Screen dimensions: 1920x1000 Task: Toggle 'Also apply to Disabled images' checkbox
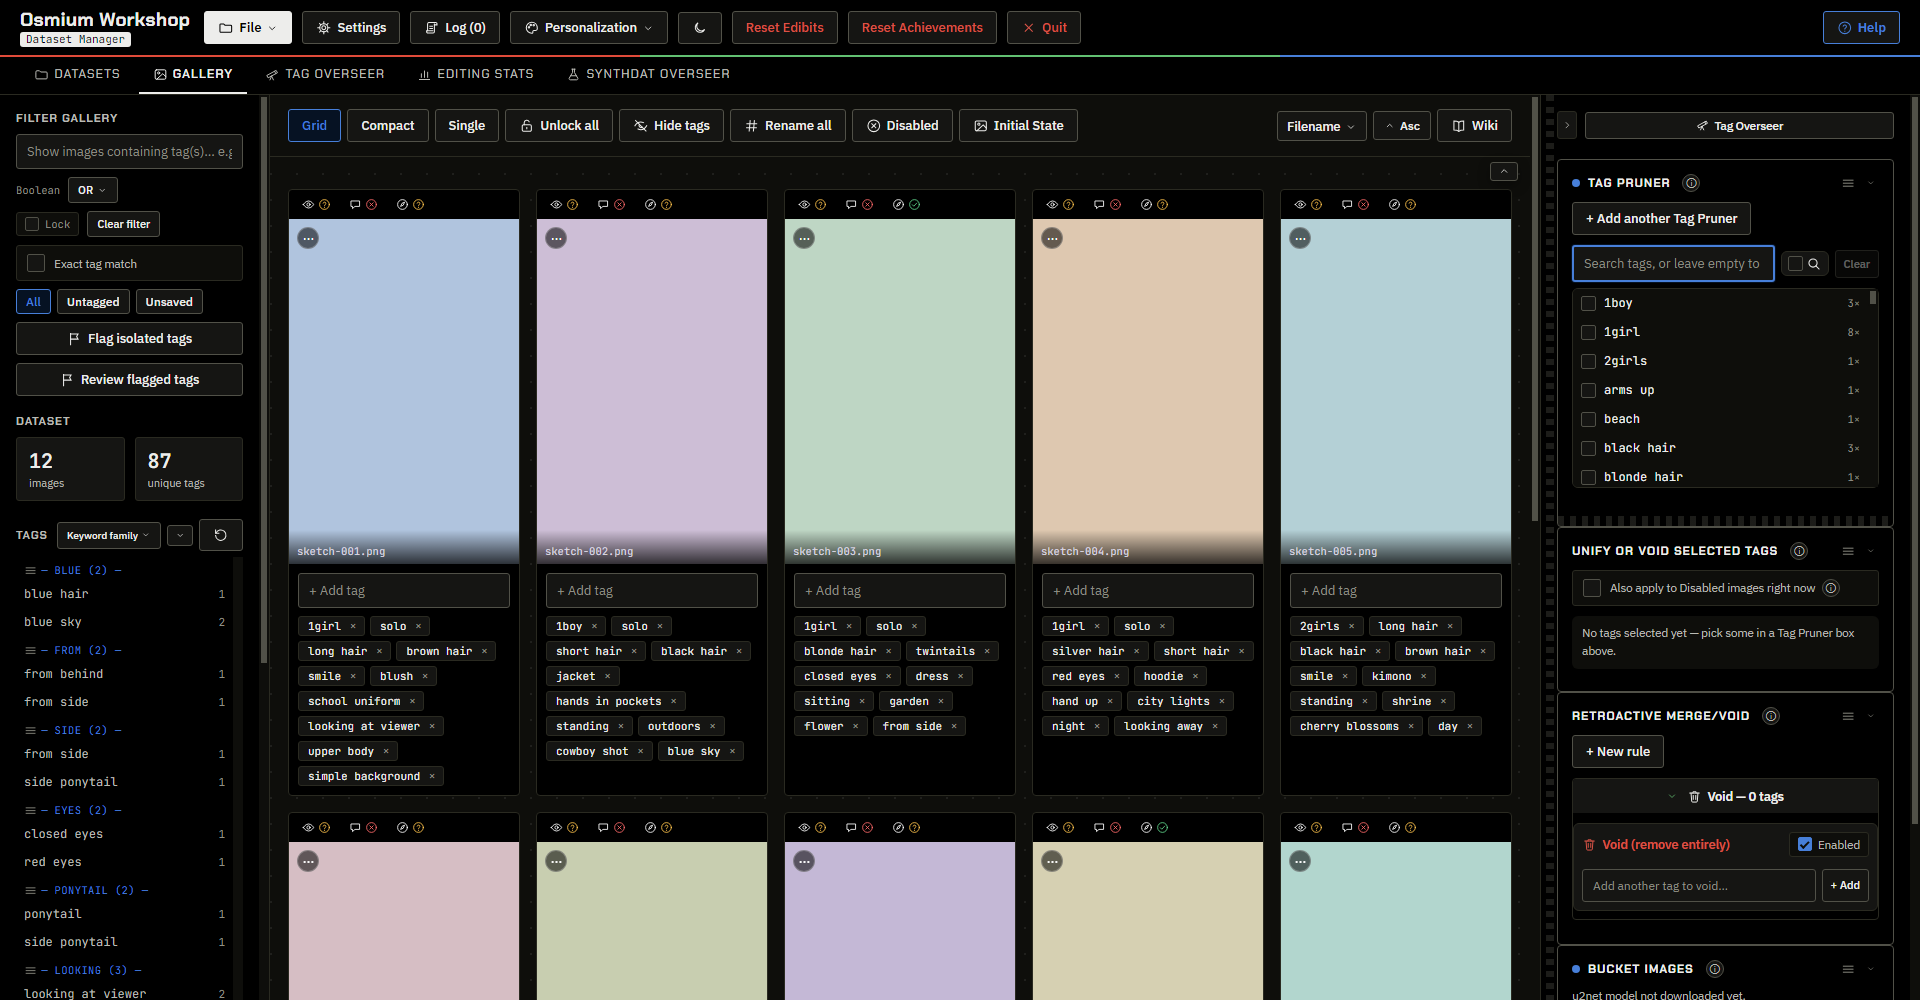1592,588
